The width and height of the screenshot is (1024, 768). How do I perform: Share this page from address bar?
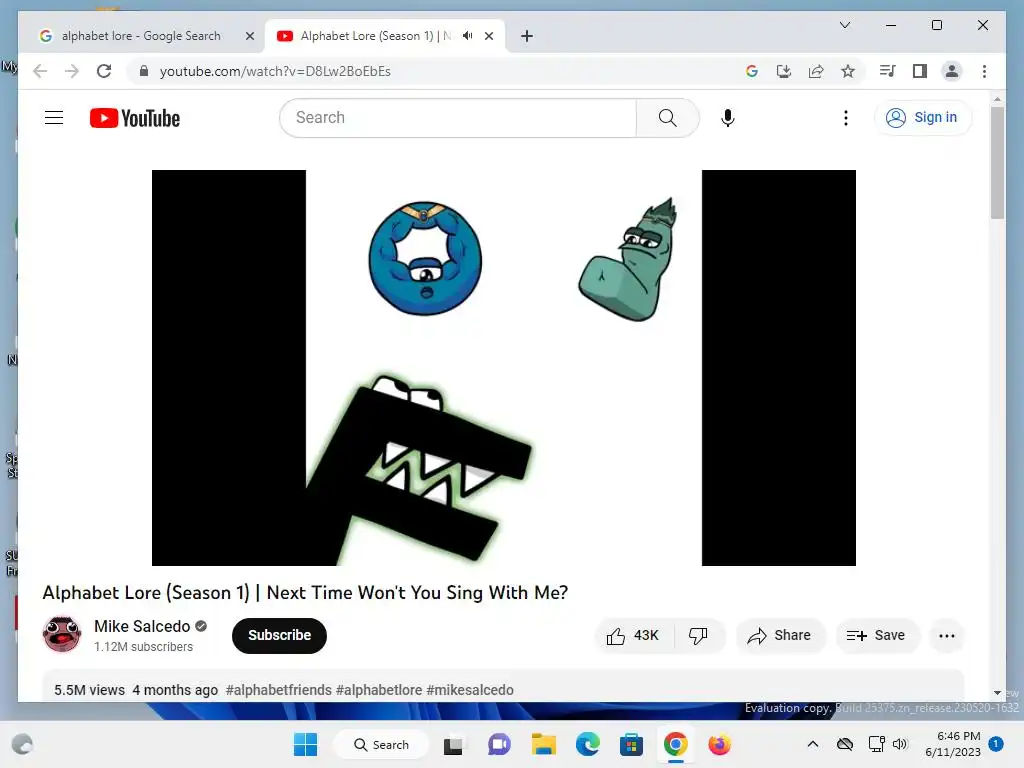point(816,71)
